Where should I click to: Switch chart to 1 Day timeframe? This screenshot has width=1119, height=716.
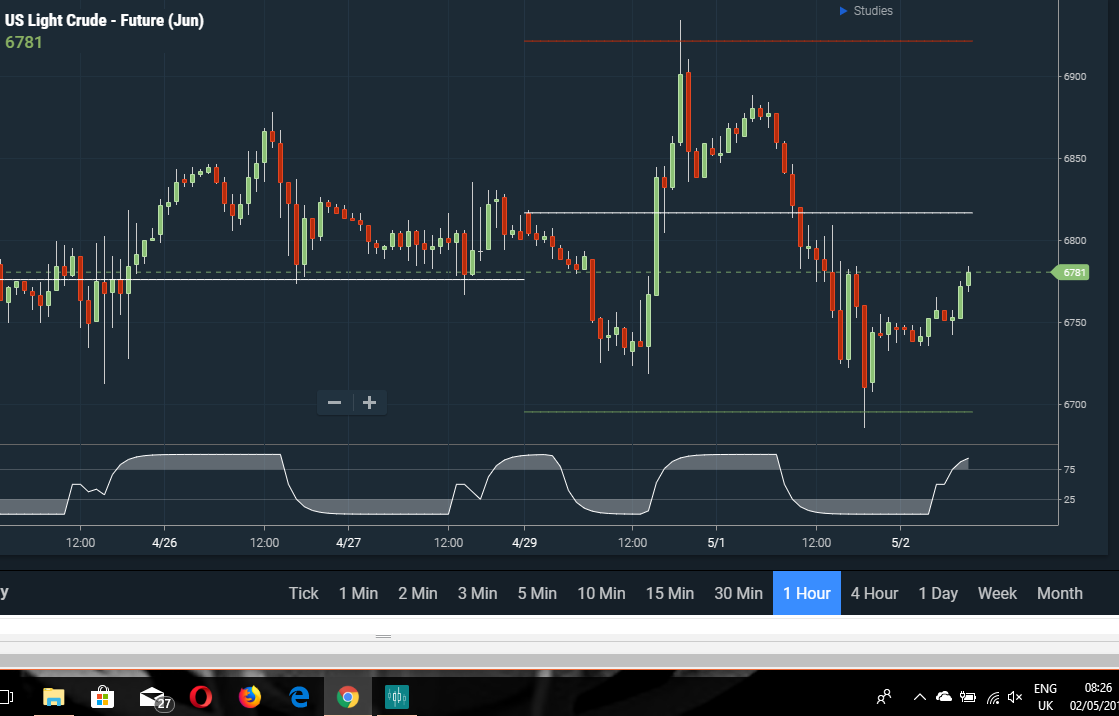938,593
